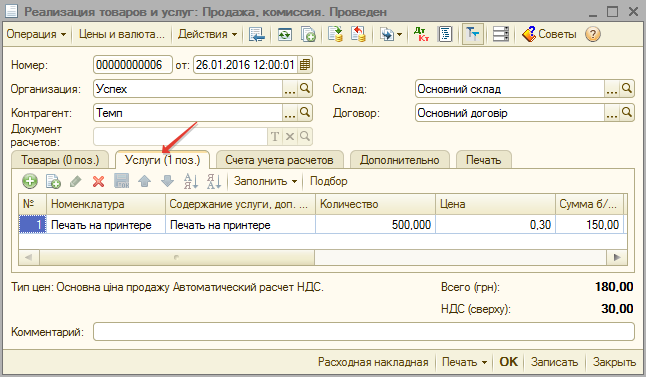Image resolution: width=646 pixels, height=377 pixels.
Task: Click the ellipsis select button for Организация
Action: click(290, 89)
